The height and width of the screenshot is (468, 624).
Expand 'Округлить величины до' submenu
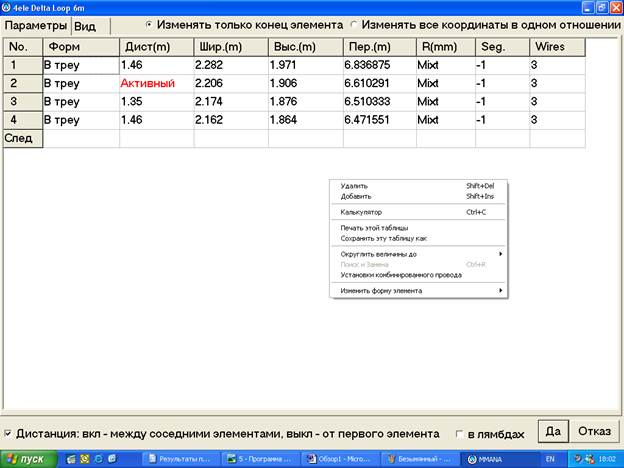coord(418,254)
